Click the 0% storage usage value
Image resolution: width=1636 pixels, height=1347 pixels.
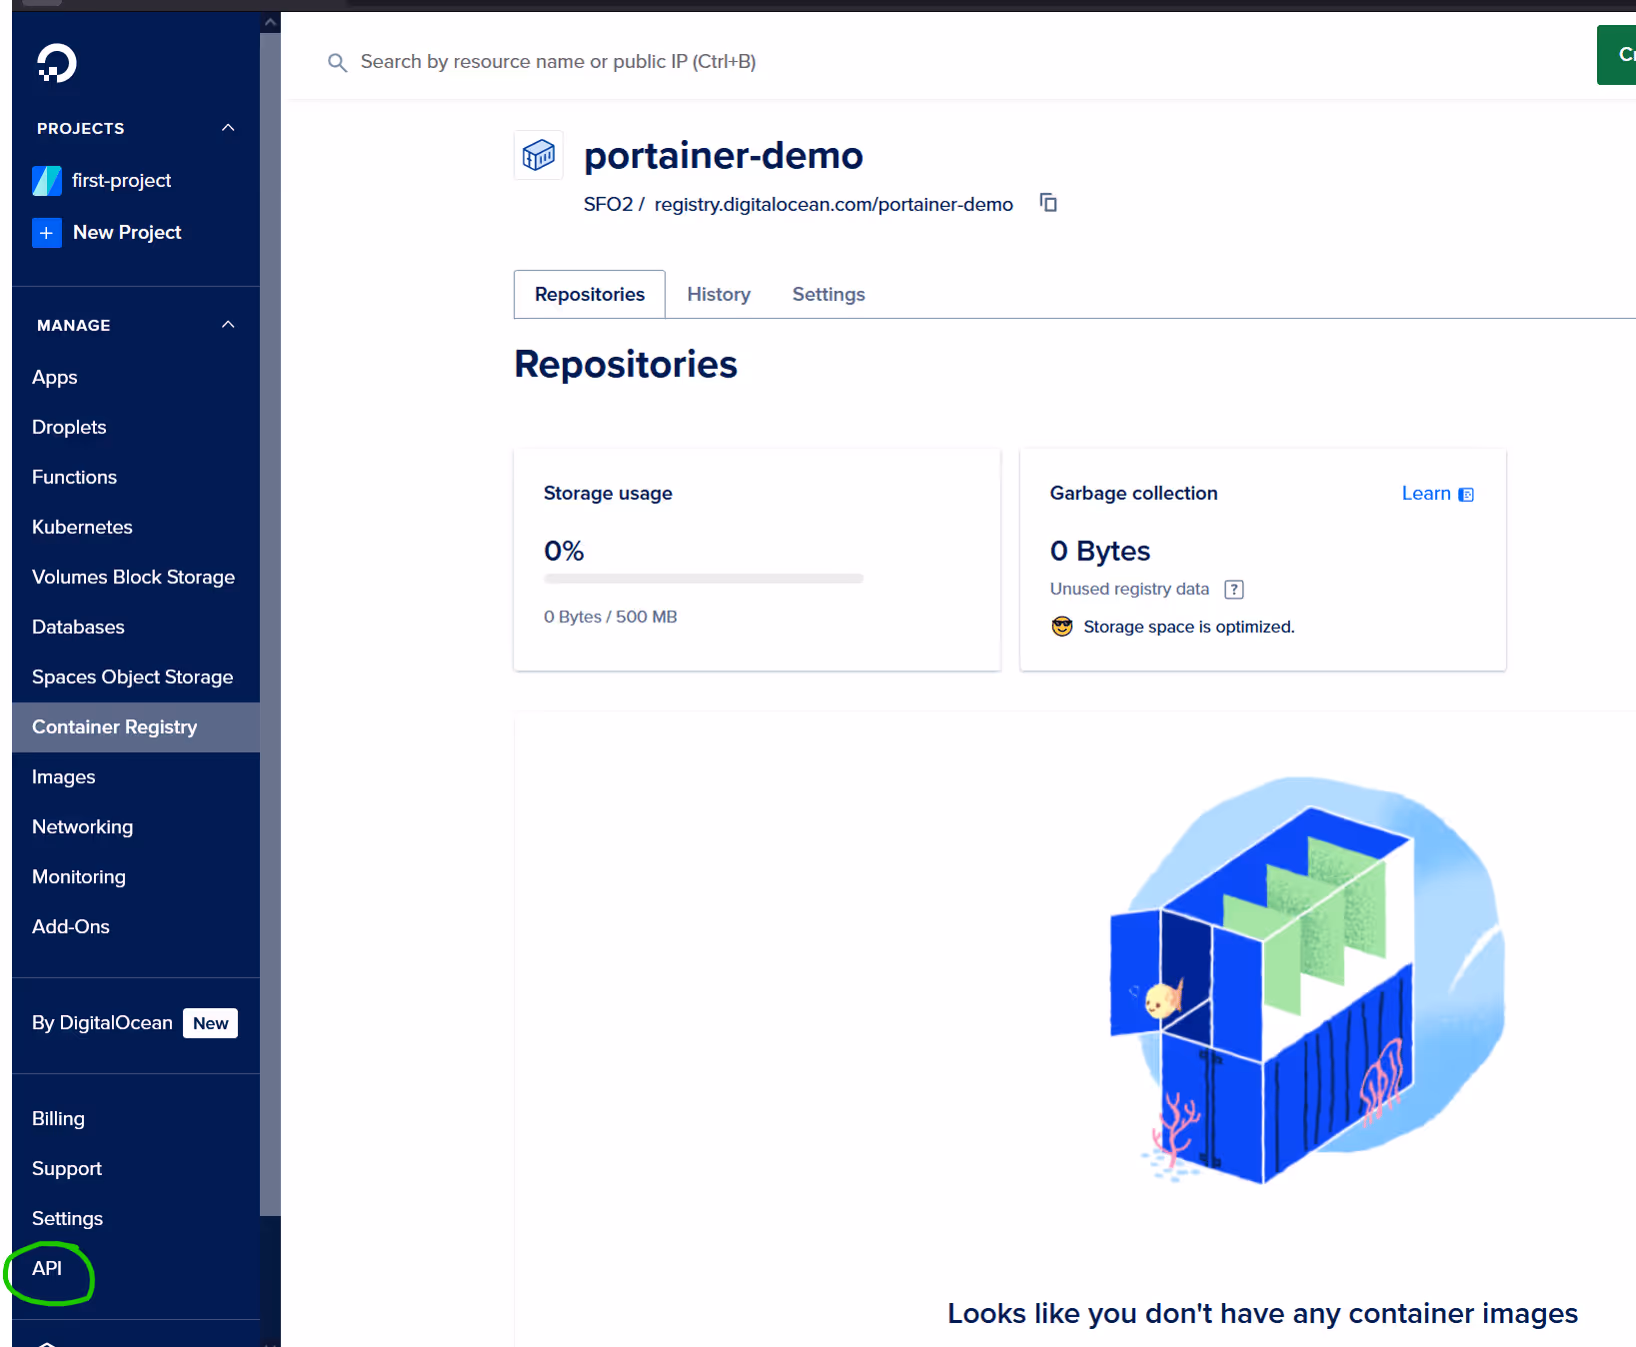tap(564, 551)
